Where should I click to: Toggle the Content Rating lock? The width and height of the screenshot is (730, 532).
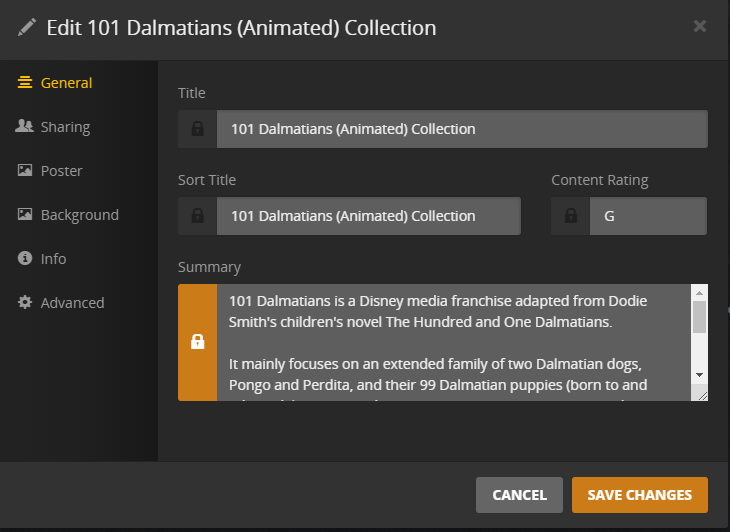pos(571,216)
